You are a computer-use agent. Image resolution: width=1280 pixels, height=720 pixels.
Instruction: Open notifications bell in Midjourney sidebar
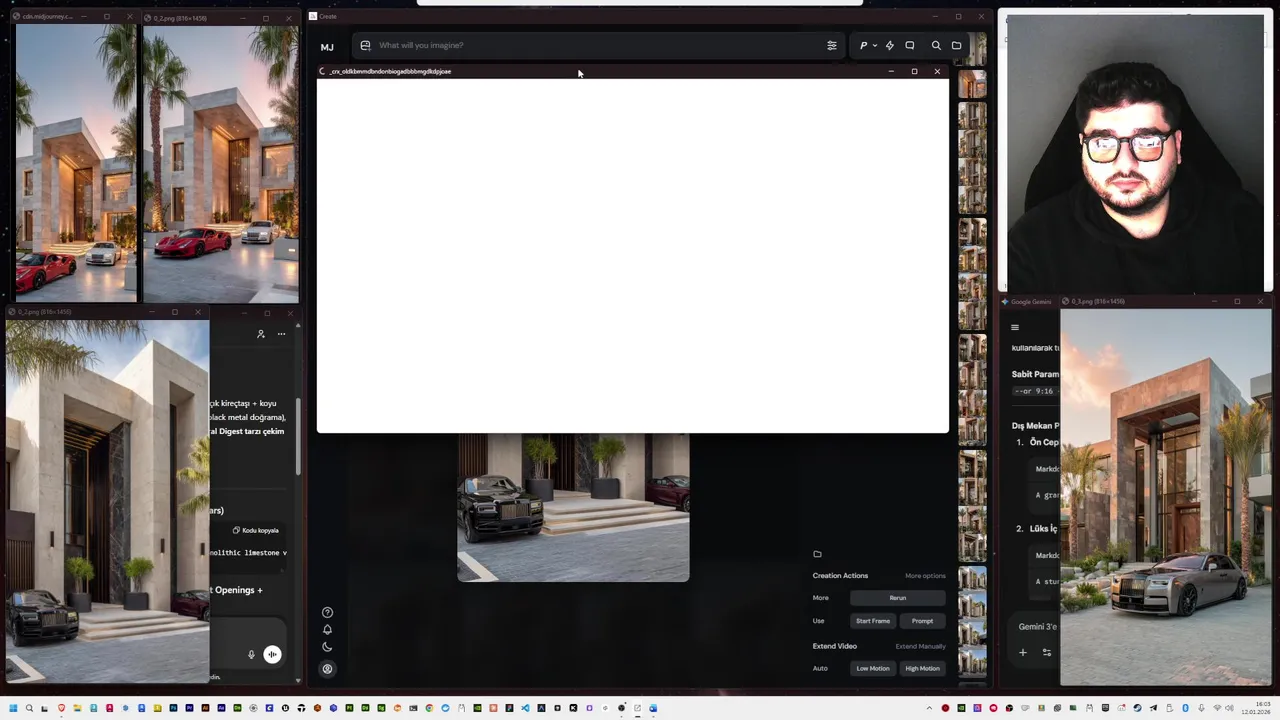[327, 630]
